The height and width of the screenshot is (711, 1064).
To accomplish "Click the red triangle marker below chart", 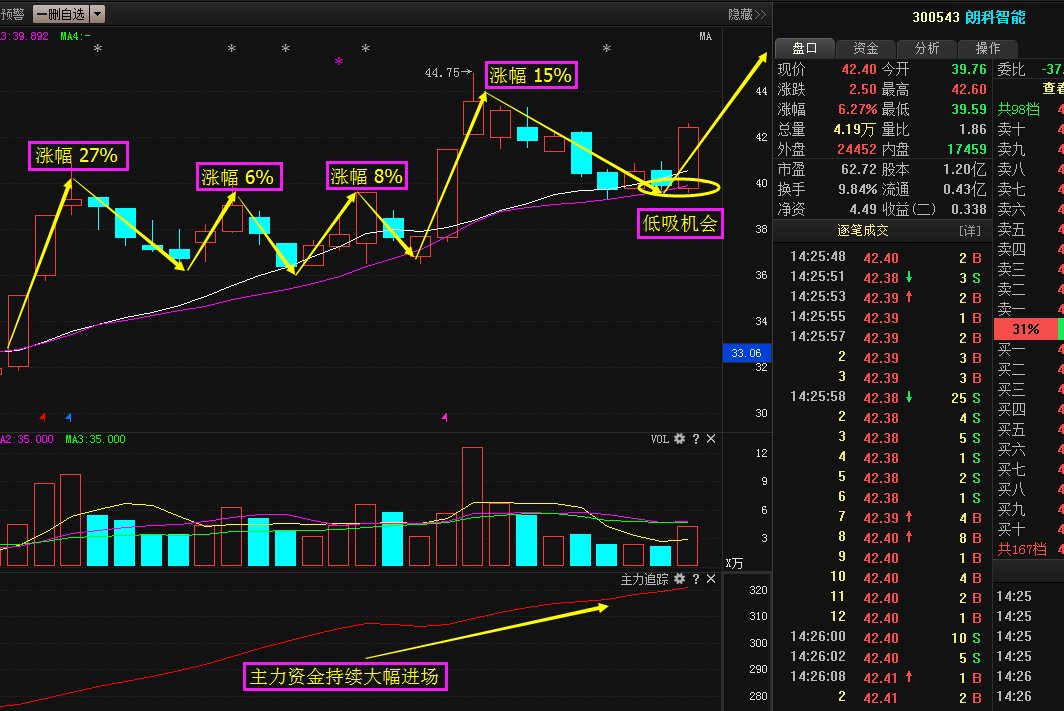I will (42, 416).
